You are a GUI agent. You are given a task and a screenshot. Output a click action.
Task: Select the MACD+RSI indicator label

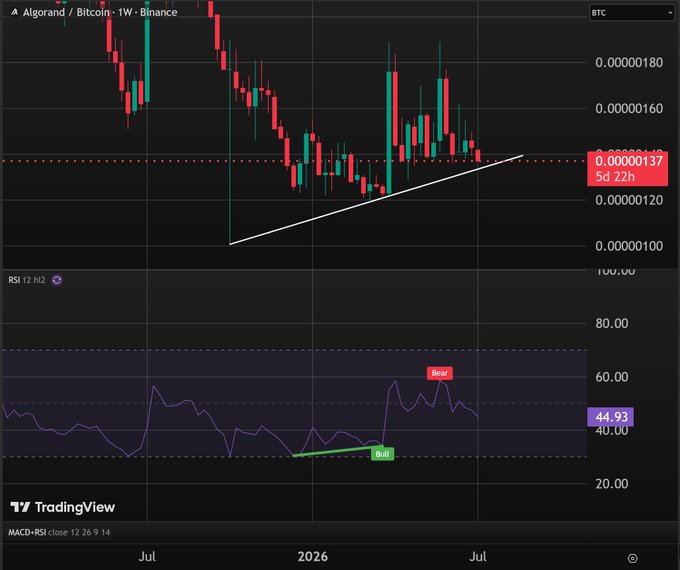[59, 532]
